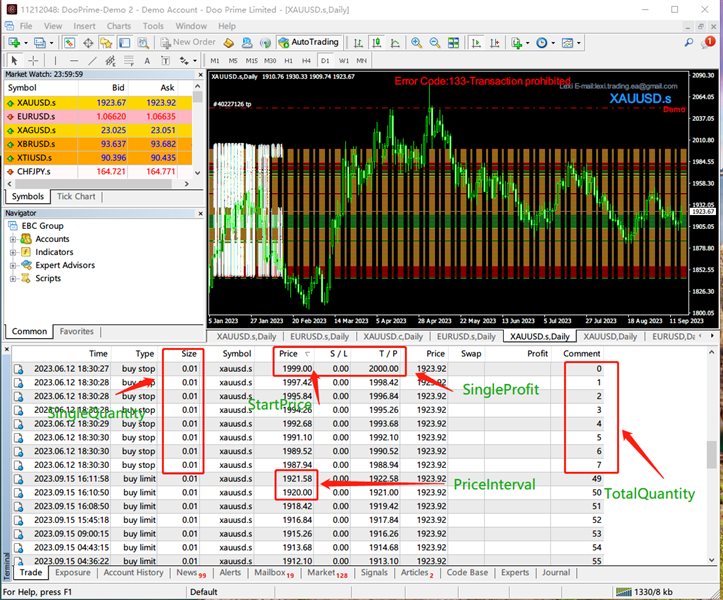Click the MetaQuotes Language Editor icon

(229, 43)
